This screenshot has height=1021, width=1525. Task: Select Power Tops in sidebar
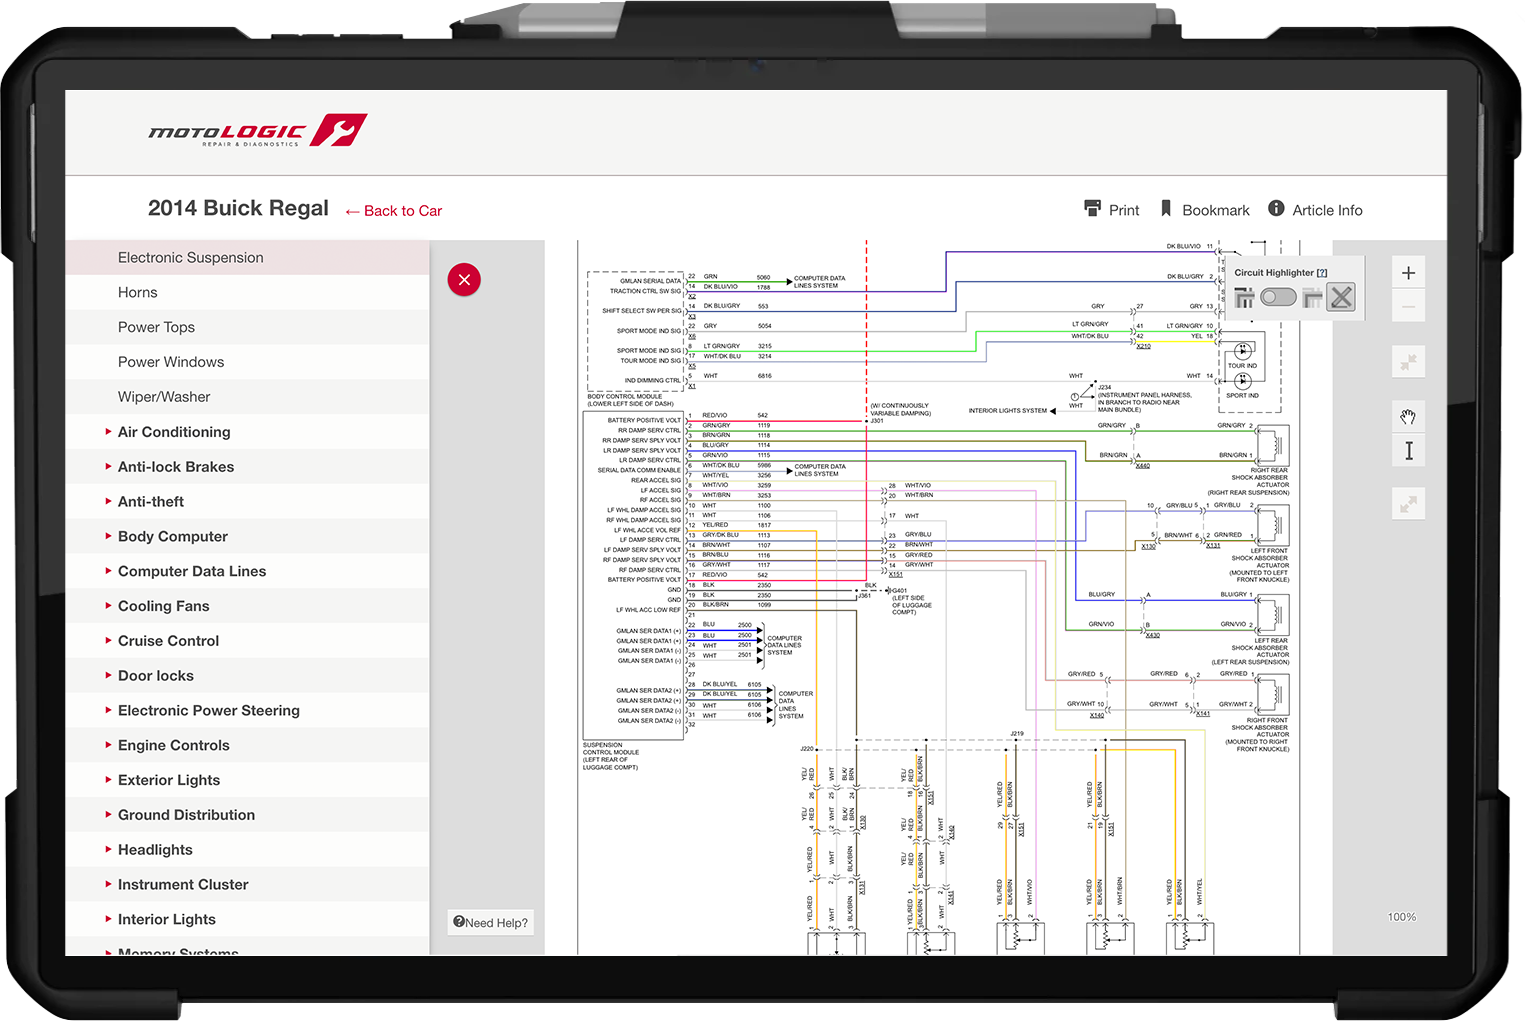[248, 328]
